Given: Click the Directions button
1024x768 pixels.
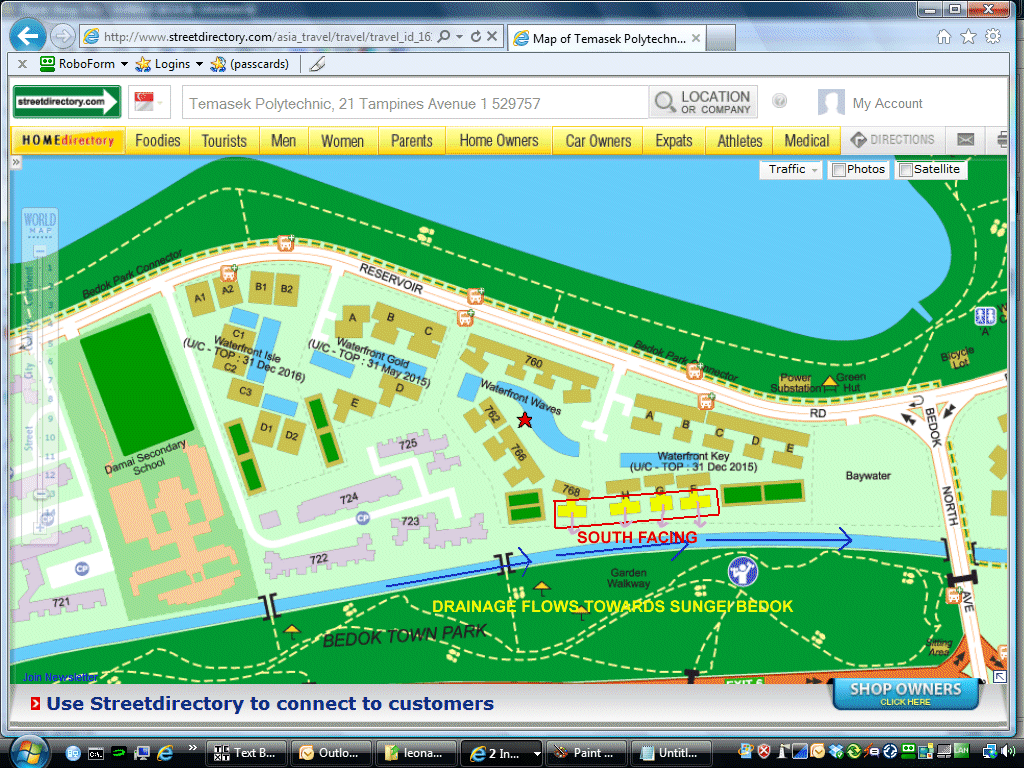Looking at the screenshot, I should point(892,140).
